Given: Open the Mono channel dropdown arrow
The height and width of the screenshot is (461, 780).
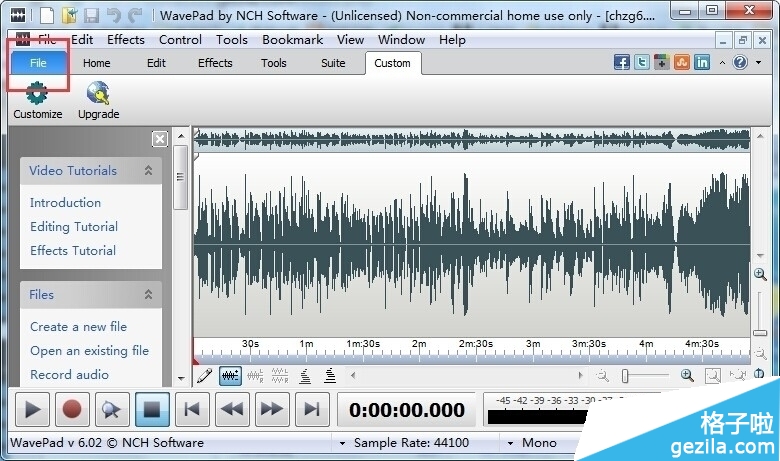Looking at the screenshot, I should coord(510,443).
